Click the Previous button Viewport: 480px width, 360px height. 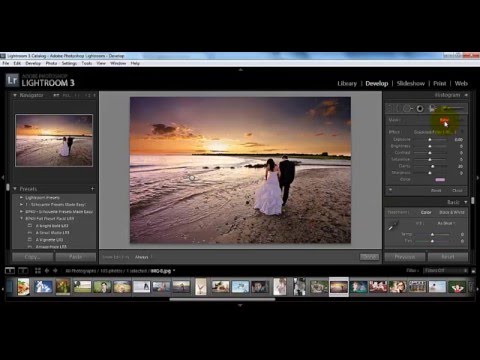click(x=405, y=257)
